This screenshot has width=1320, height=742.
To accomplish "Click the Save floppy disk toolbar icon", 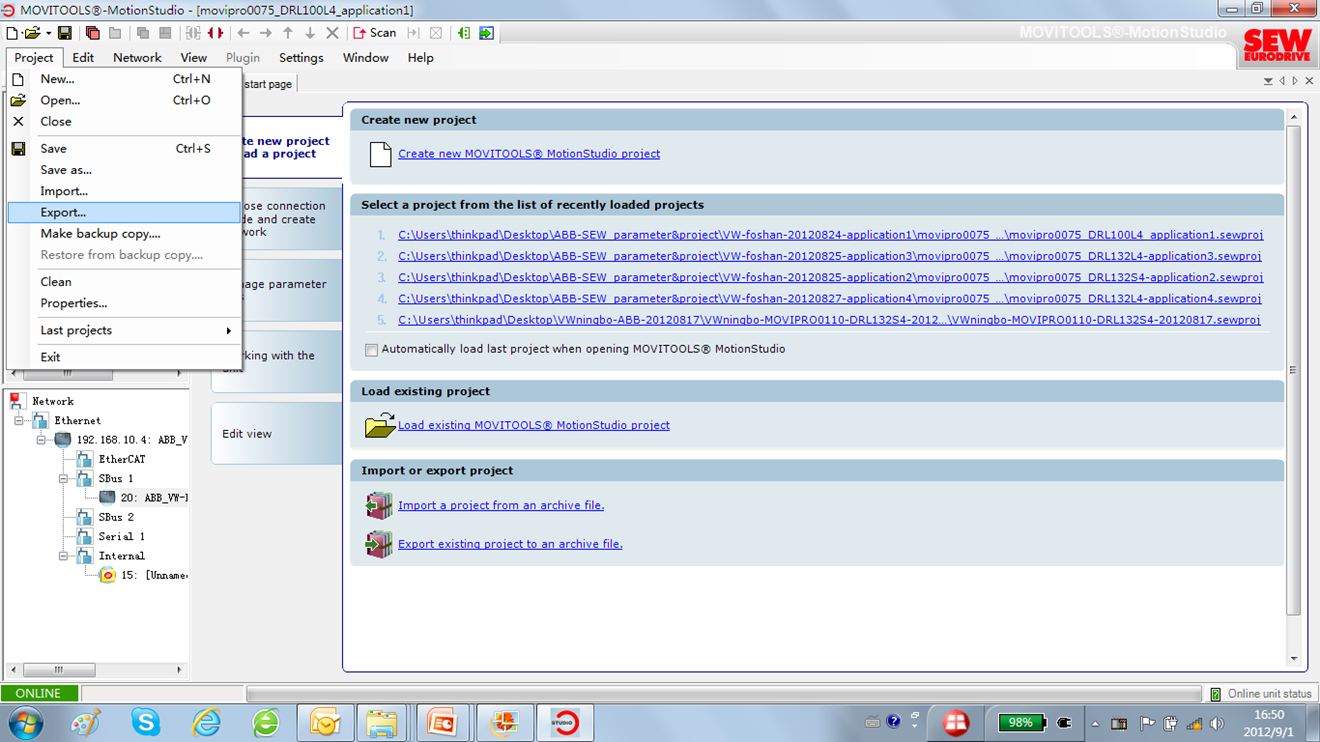I will point(64,33).
